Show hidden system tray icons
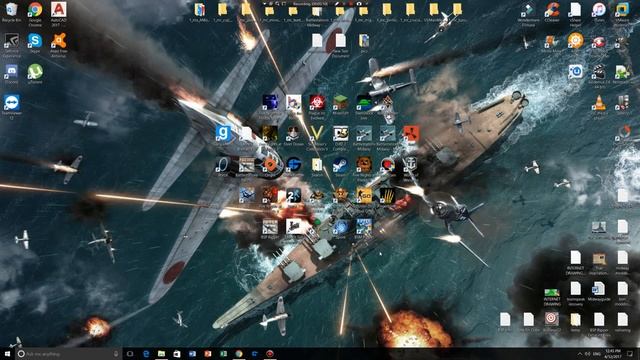 click(580, 353)
